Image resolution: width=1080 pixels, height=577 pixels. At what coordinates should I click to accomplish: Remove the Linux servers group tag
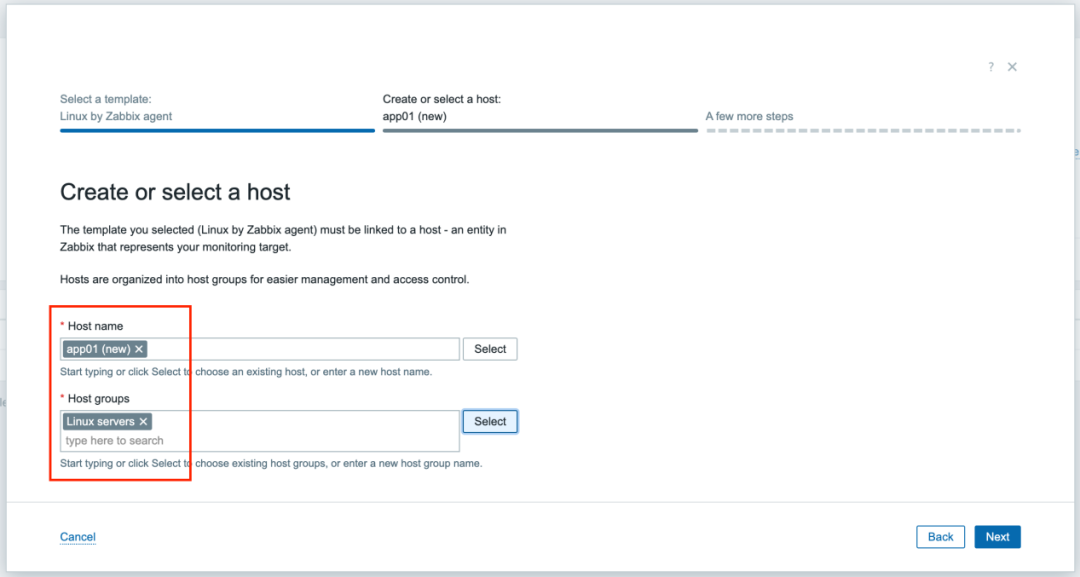(x=143, y=421)
